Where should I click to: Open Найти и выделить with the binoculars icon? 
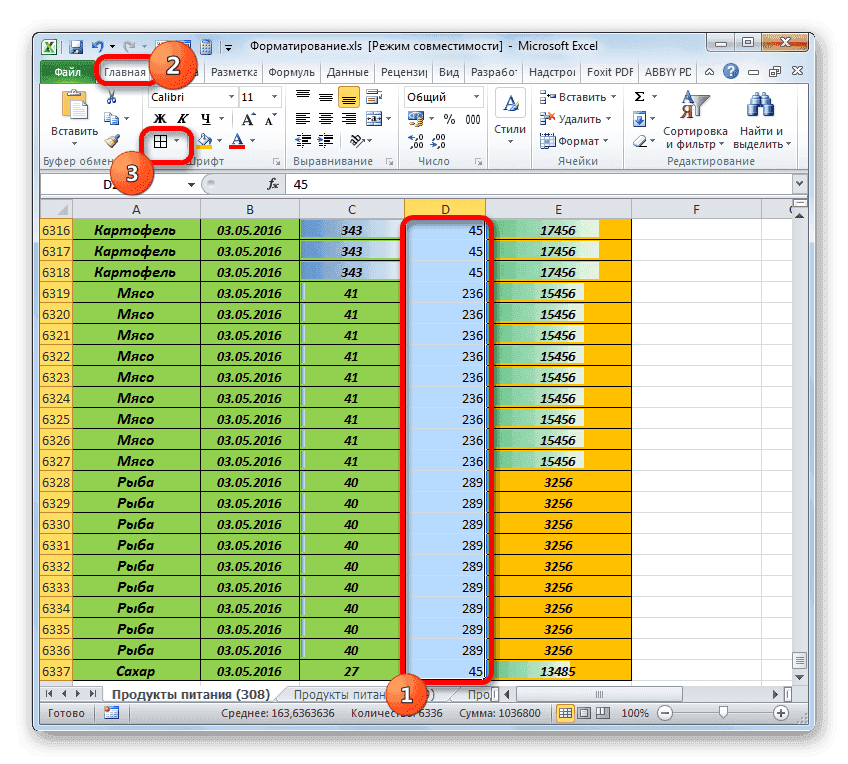tap(759, 105)
